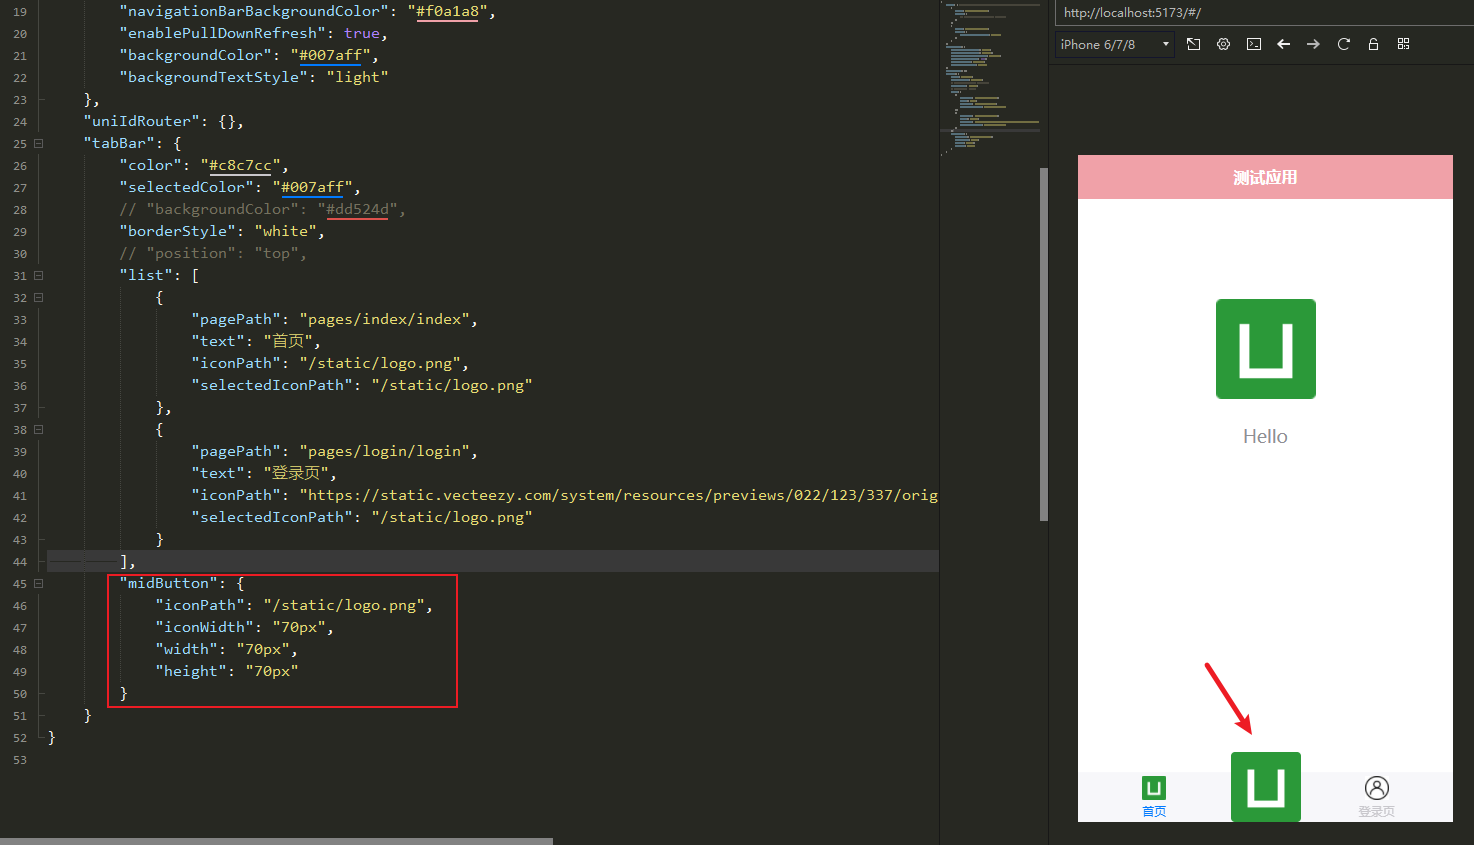
Task: Click the rotate screen icon in preview toolbar
Action: pyautogui.click(x=1193, y=44)
